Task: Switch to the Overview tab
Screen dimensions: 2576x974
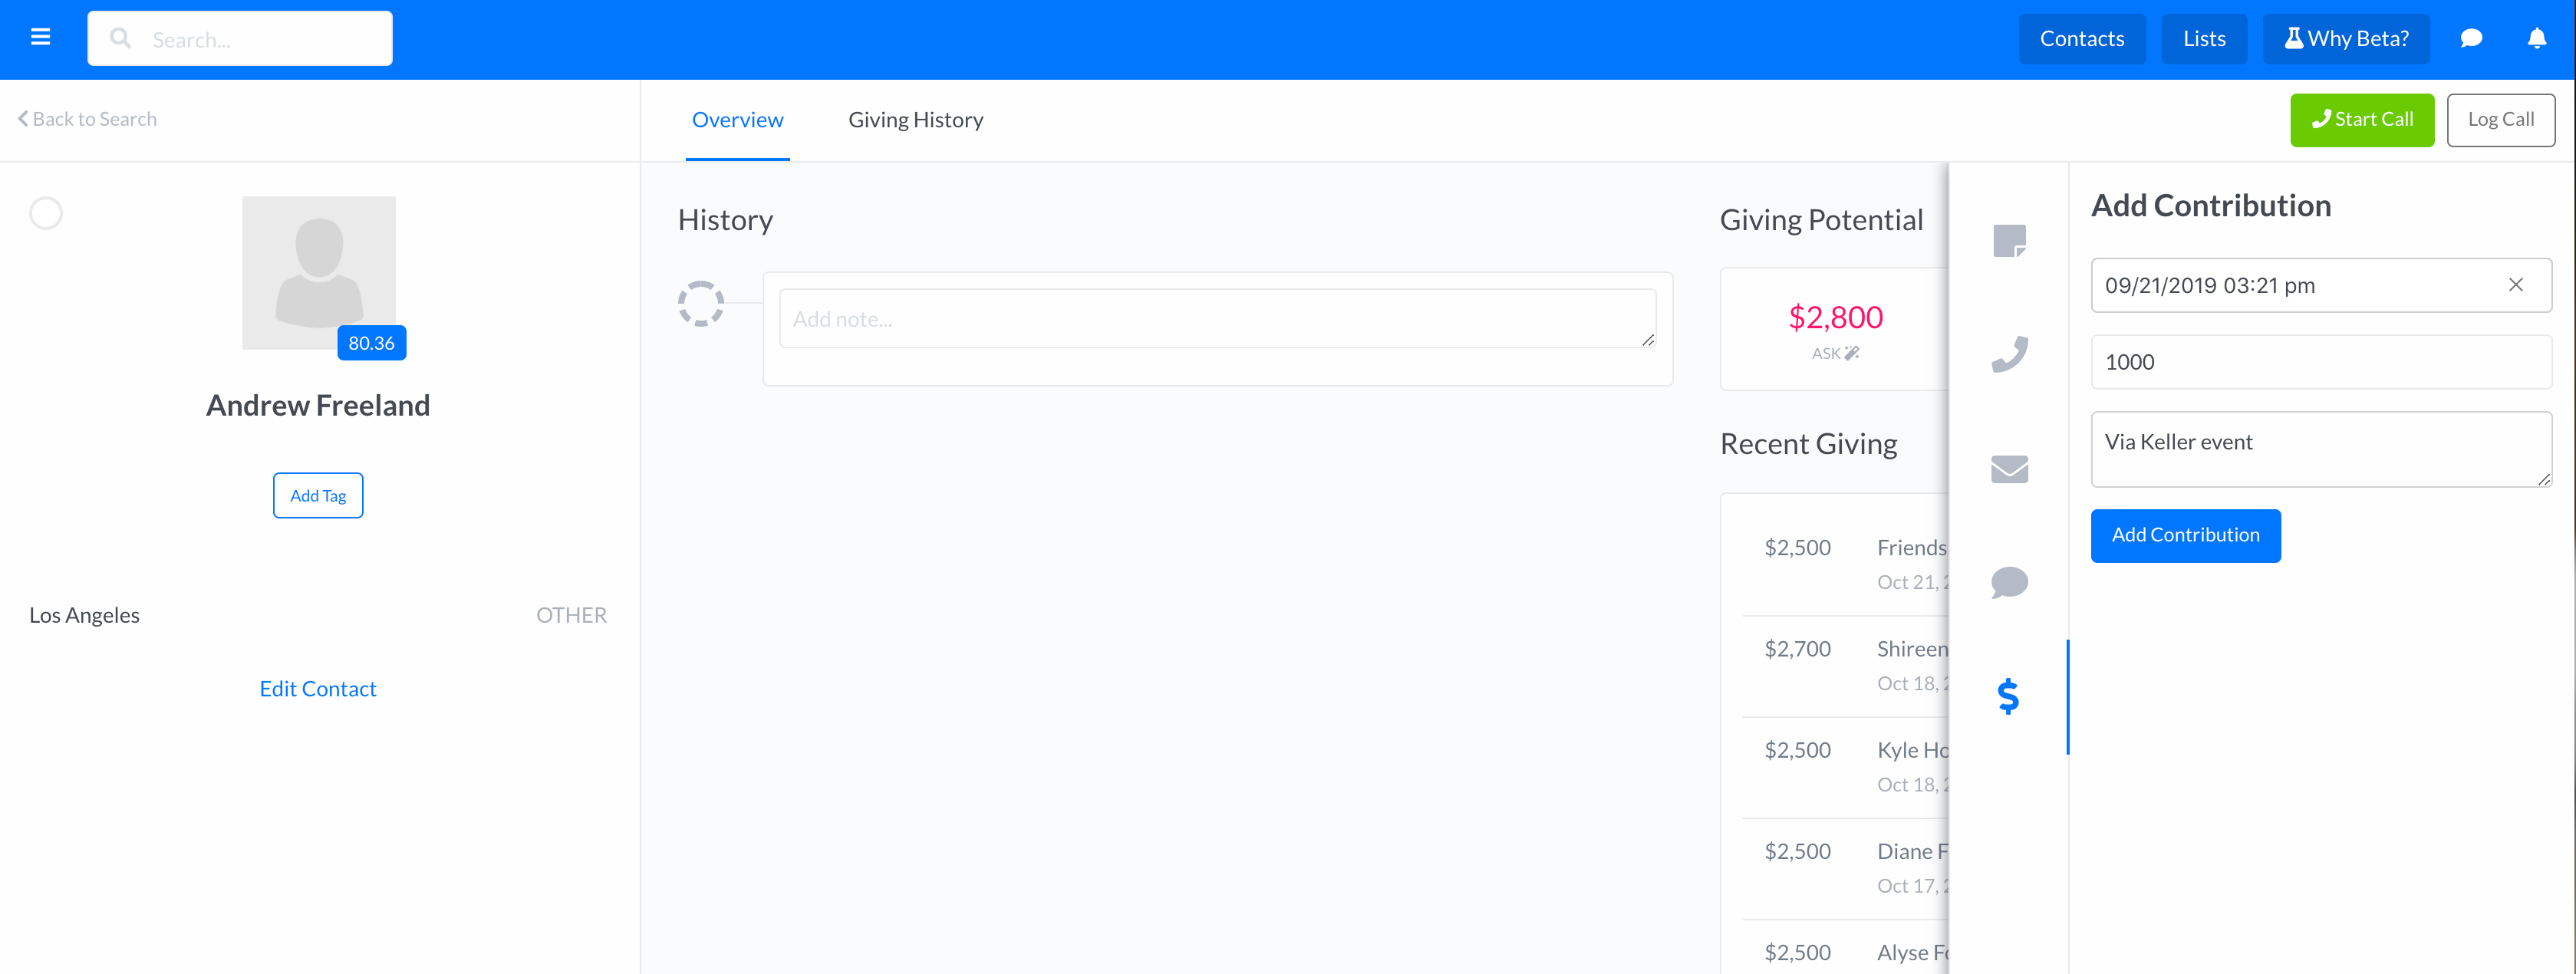Action: click(738, 120)
